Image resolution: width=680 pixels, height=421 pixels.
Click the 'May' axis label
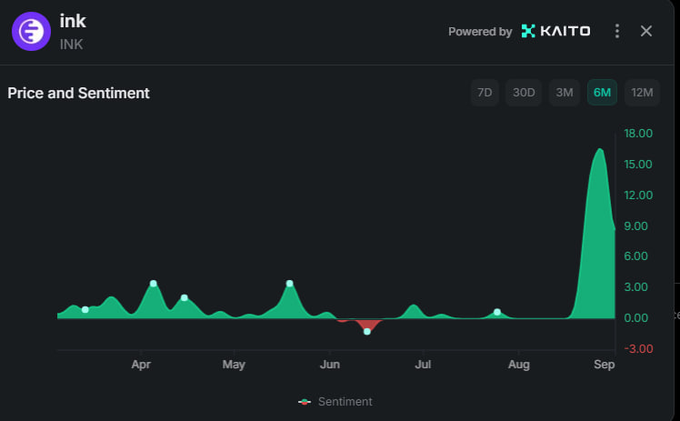click(234, 364)
